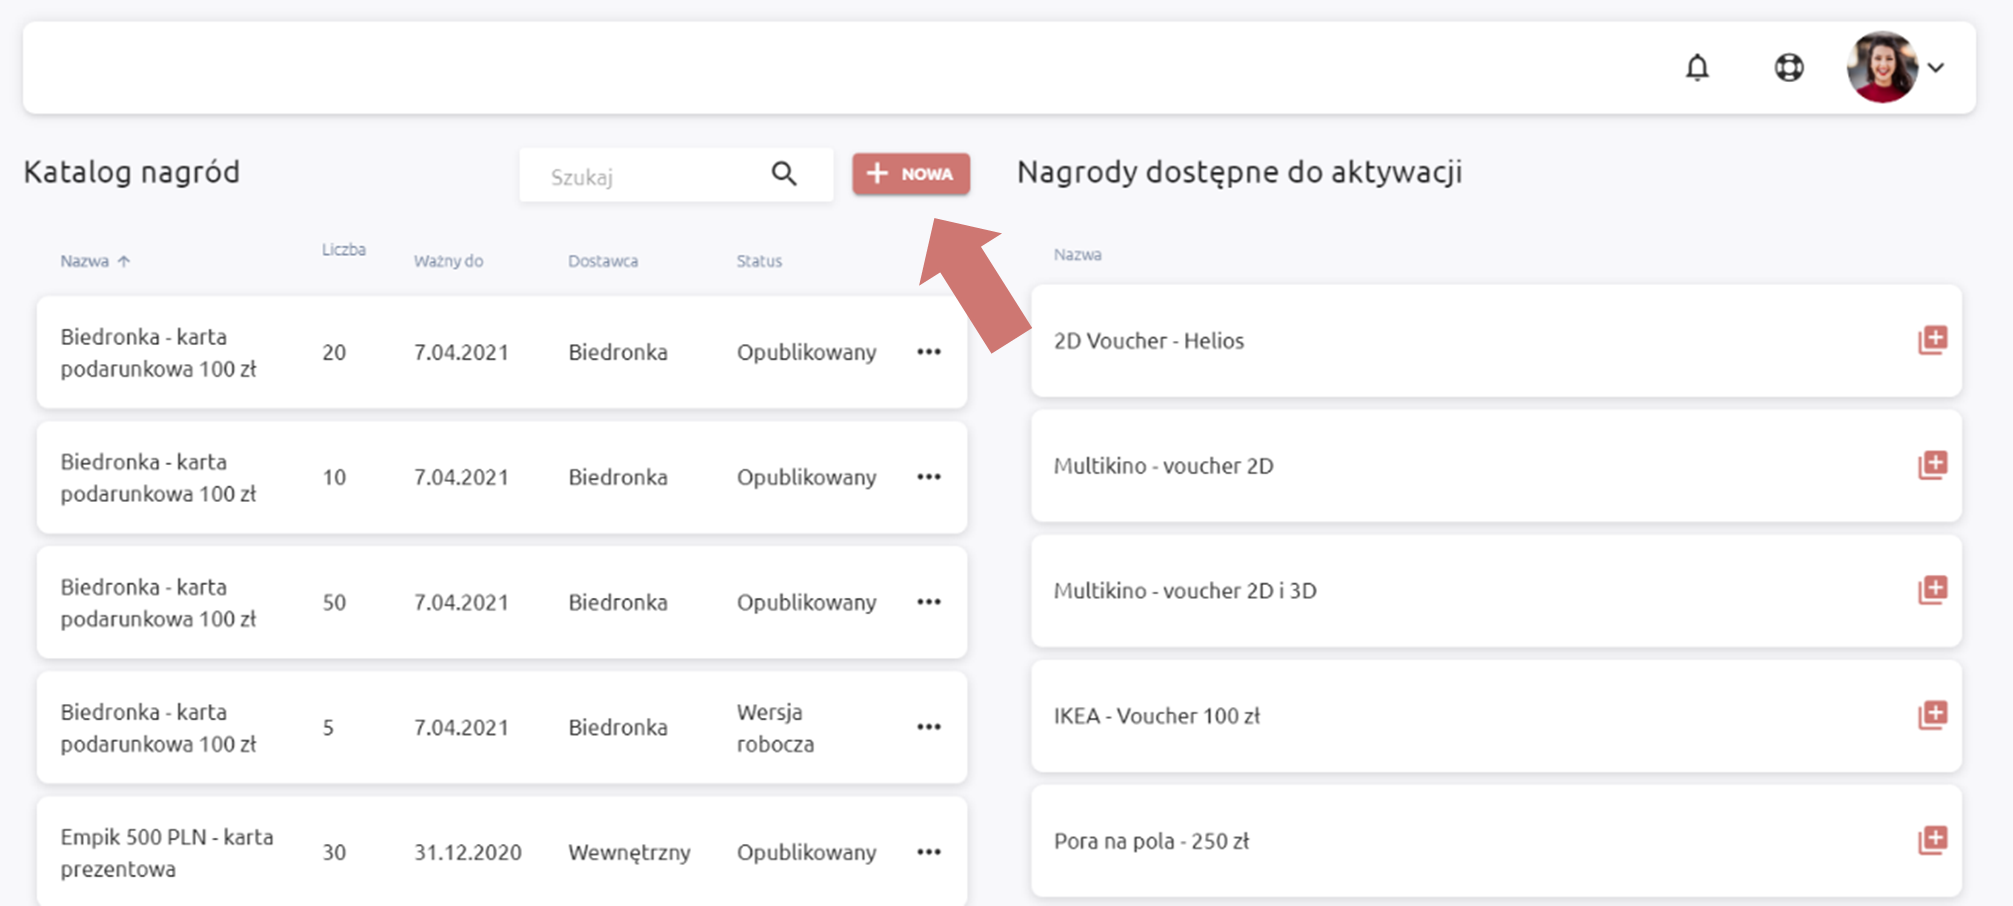The height and width of the screenshot is (906, 2013).
Task: Open options for Biedronka row with quantity 20
Action: (x=929, y=352)
